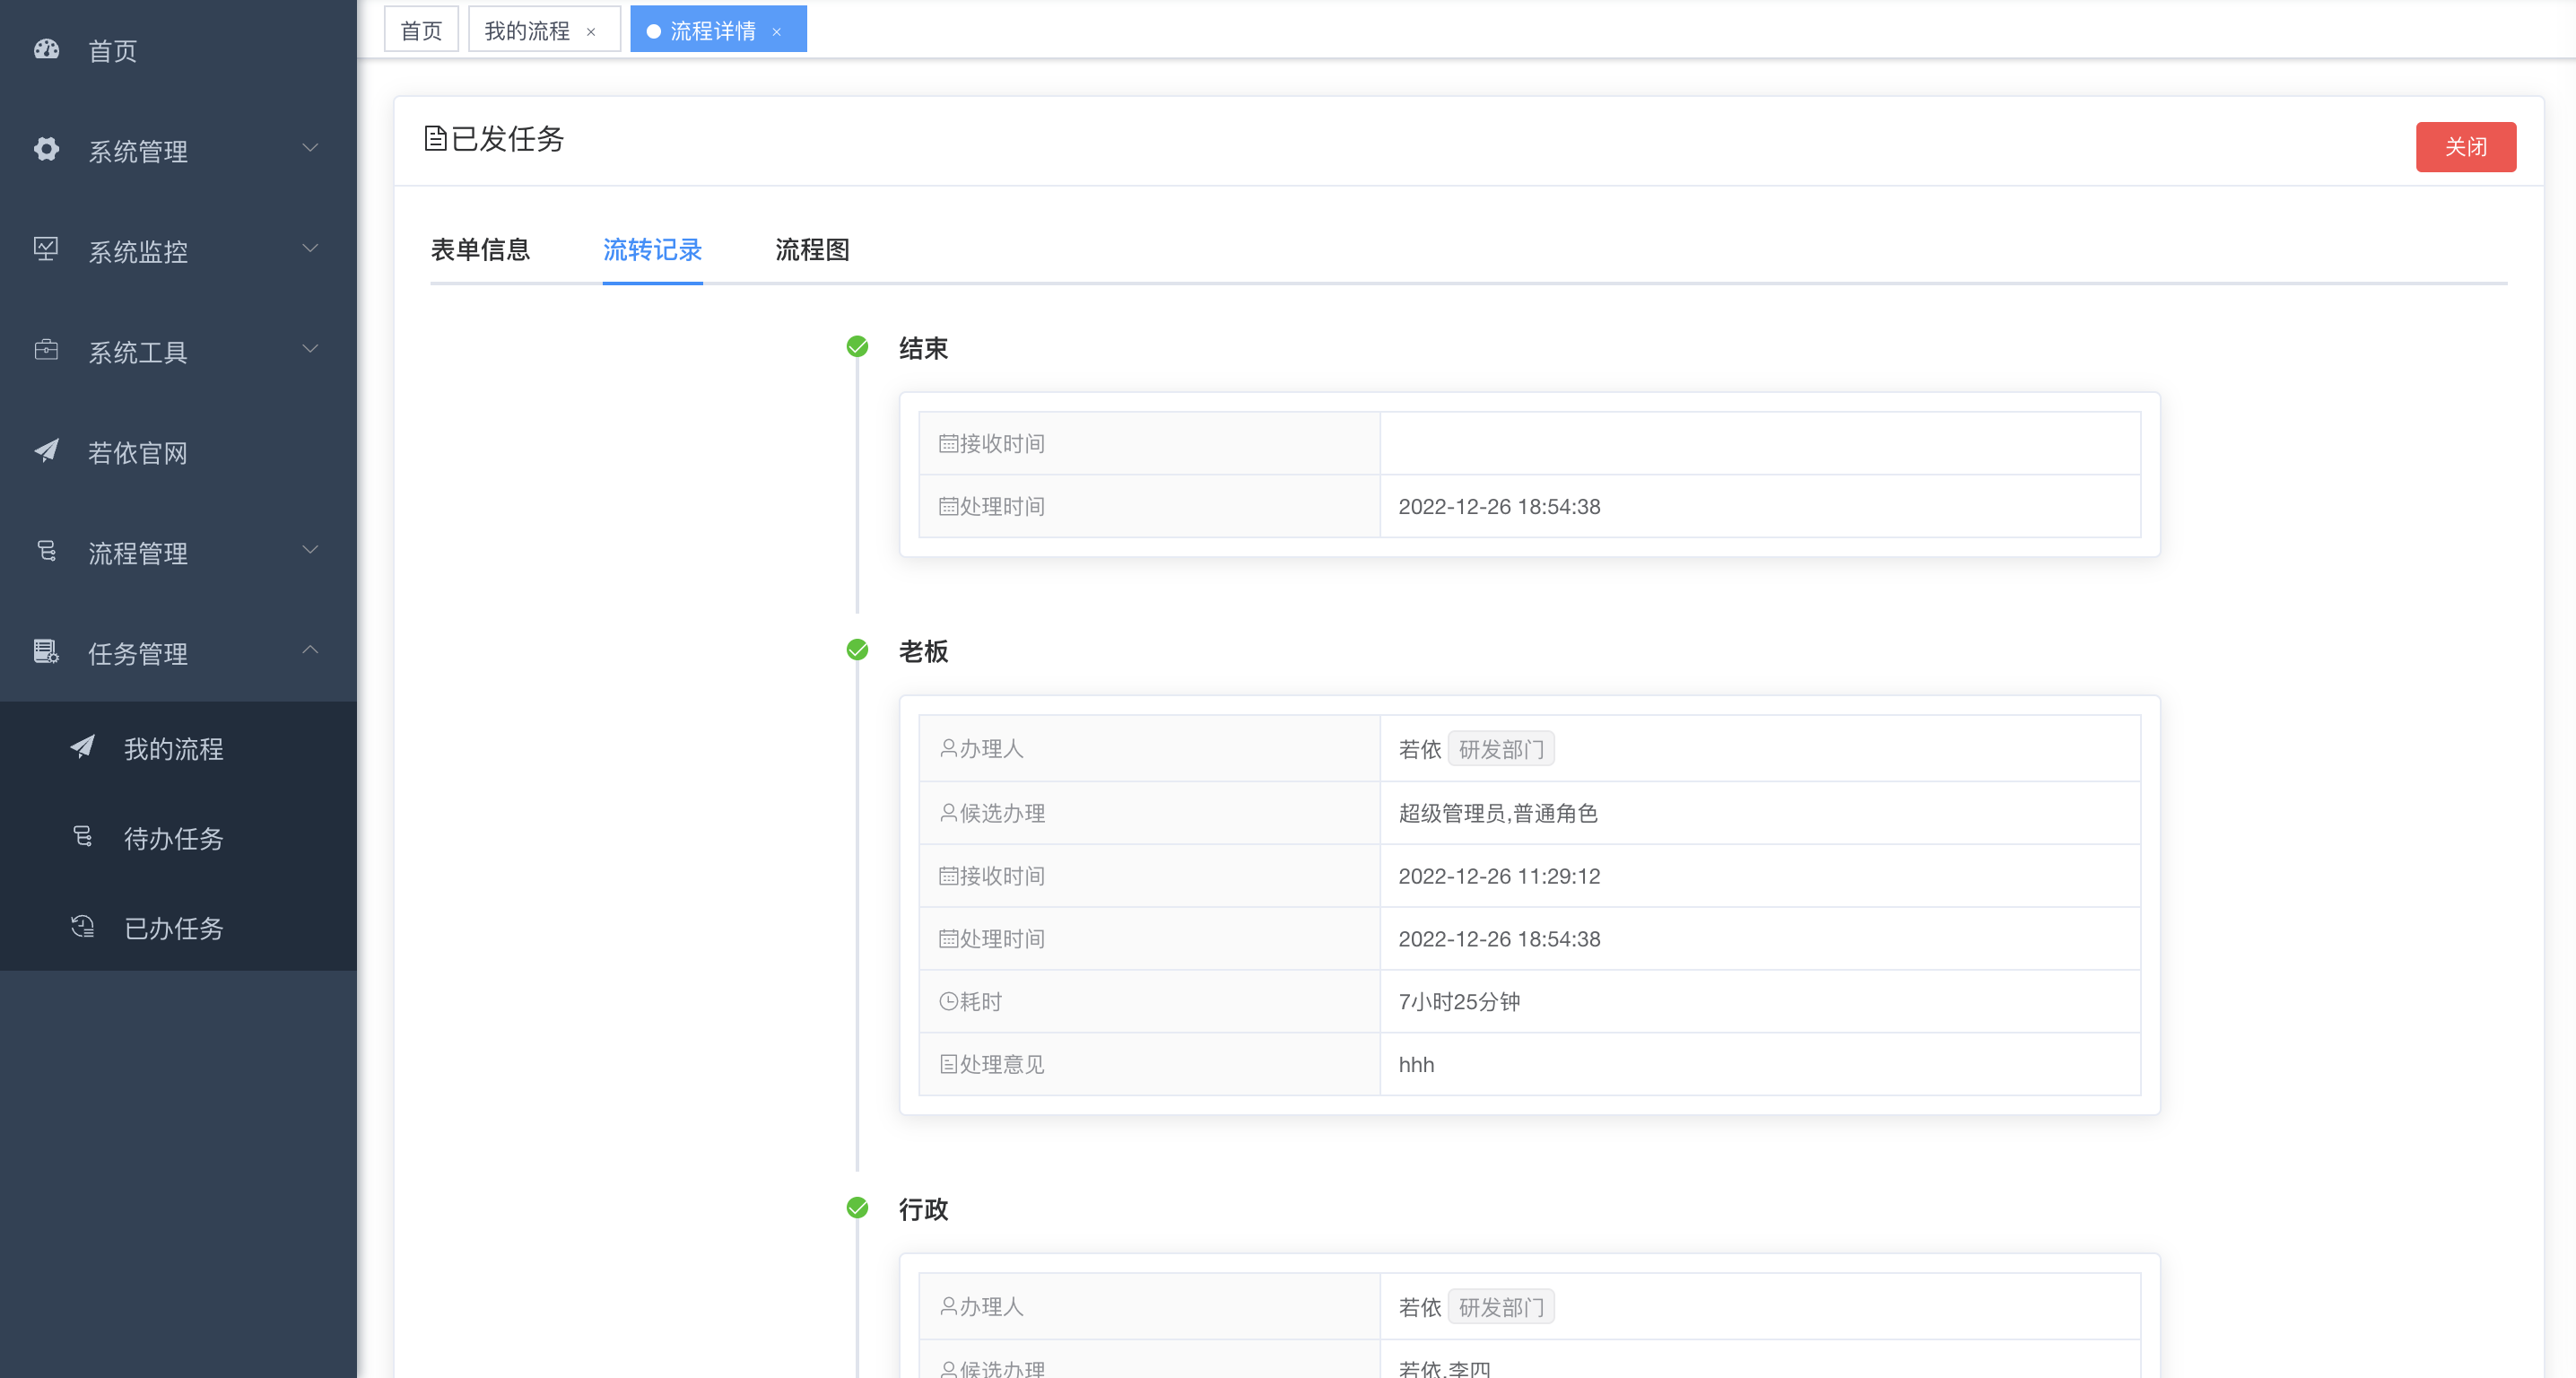The height and width of the screenshot is (1378, 2576).
Task: Click the green check next to 结束 node
Action: (x=857, y=347)
